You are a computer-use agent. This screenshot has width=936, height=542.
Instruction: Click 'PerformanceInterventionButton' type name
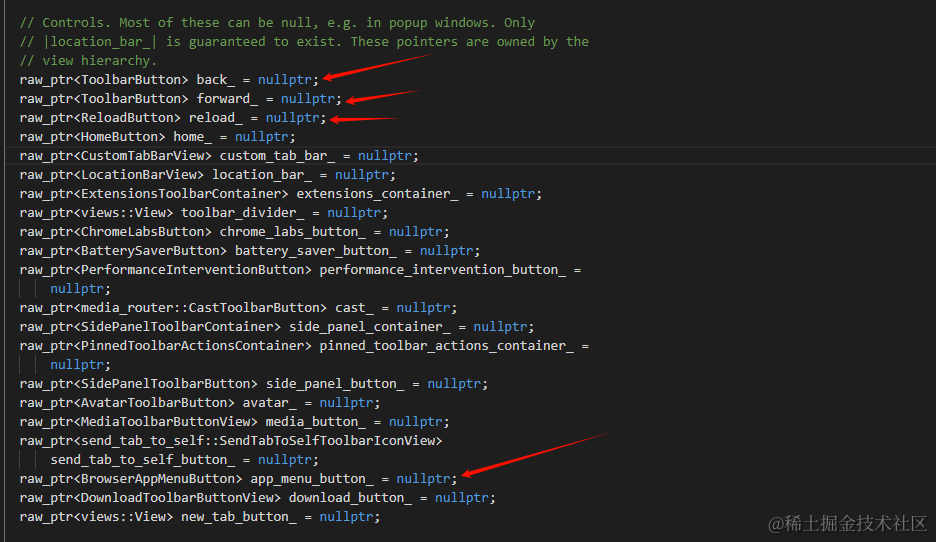pos(193,270)
